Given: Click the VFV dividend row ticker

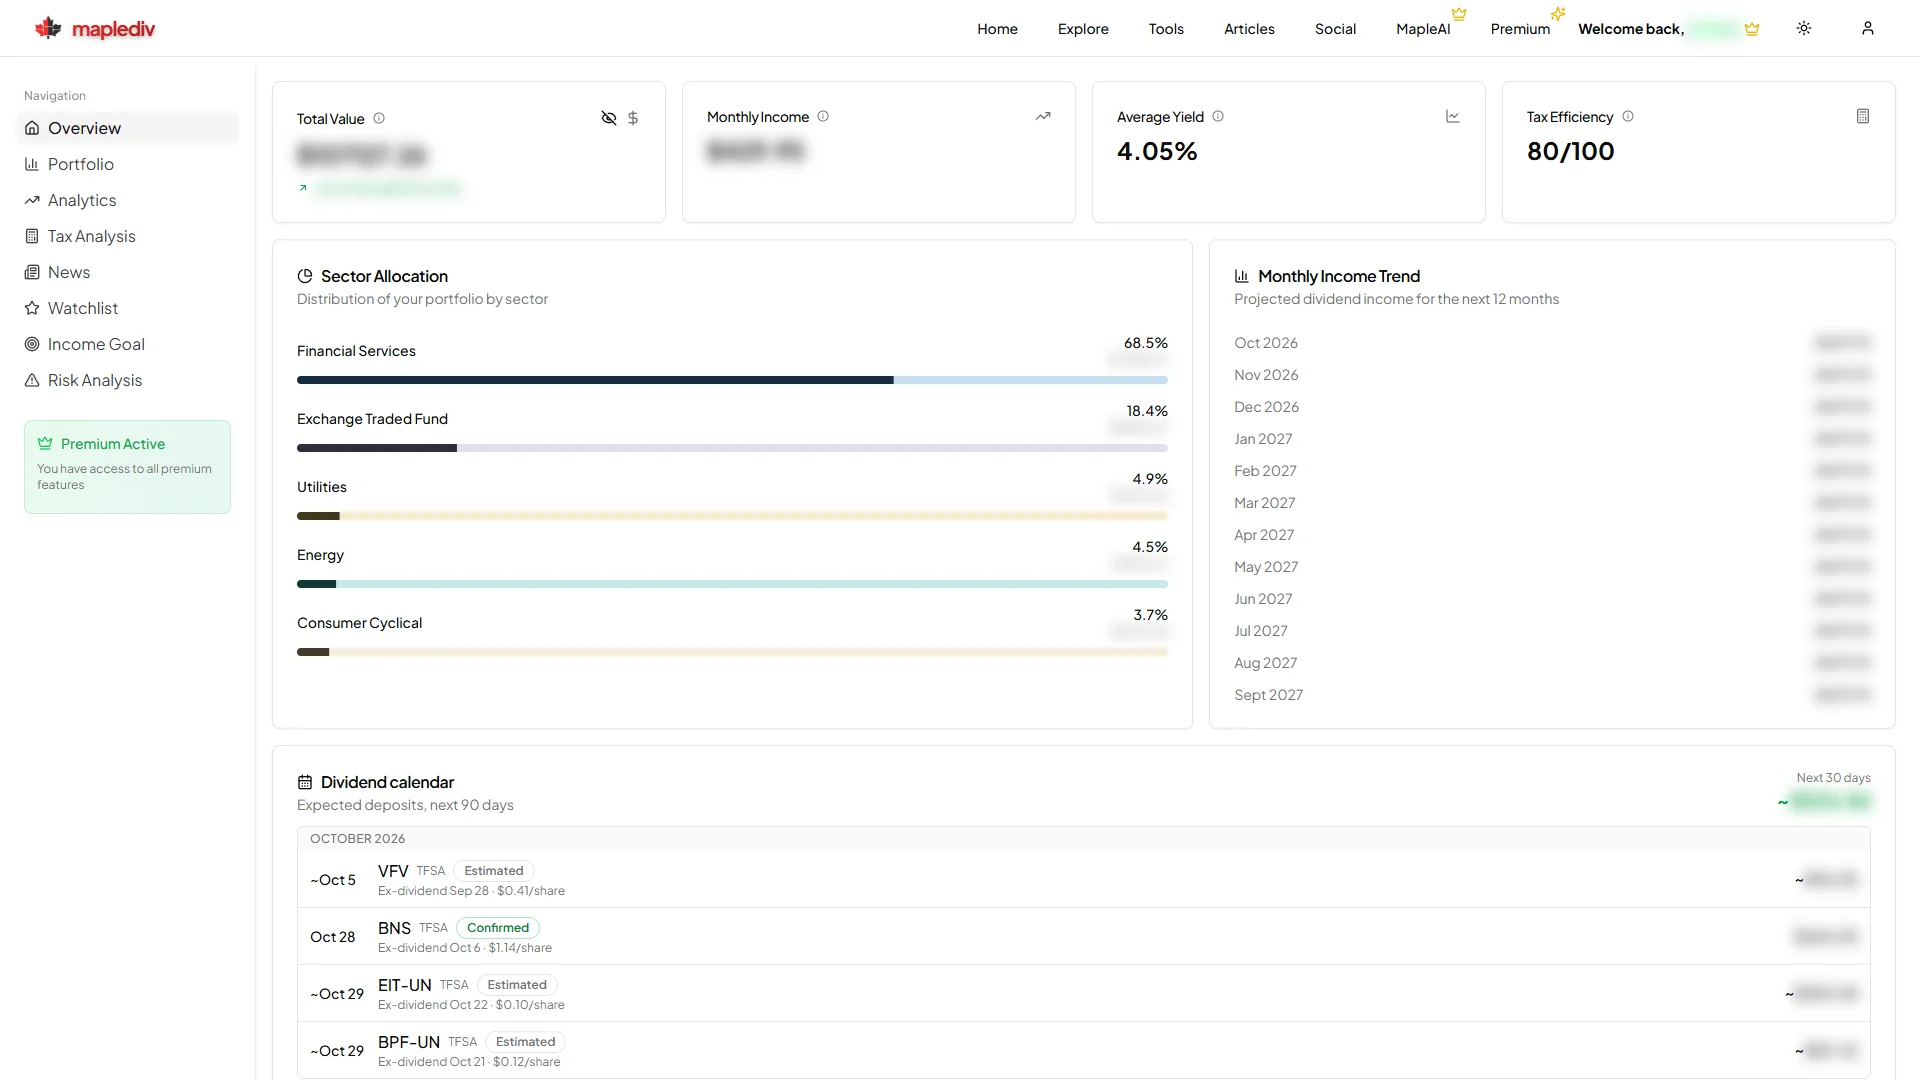Looking at the screenshot, I should [393, 871].
